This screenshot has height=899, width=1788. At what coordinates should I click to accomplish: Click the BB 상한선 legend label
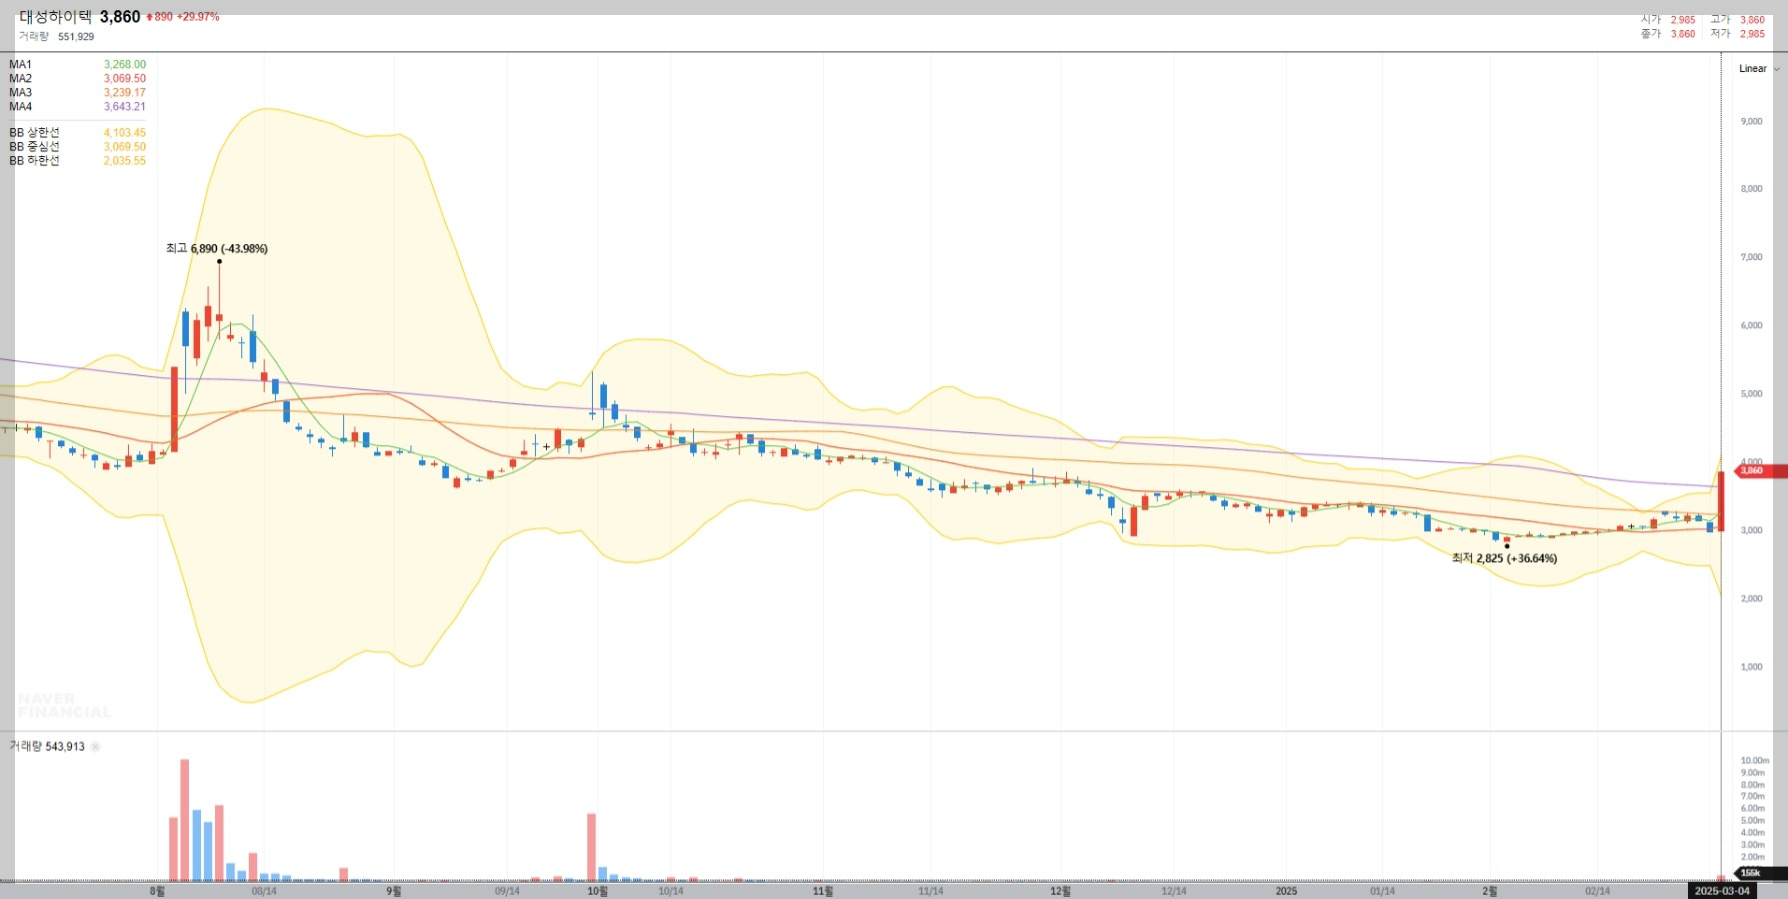(x=35, y=133)
